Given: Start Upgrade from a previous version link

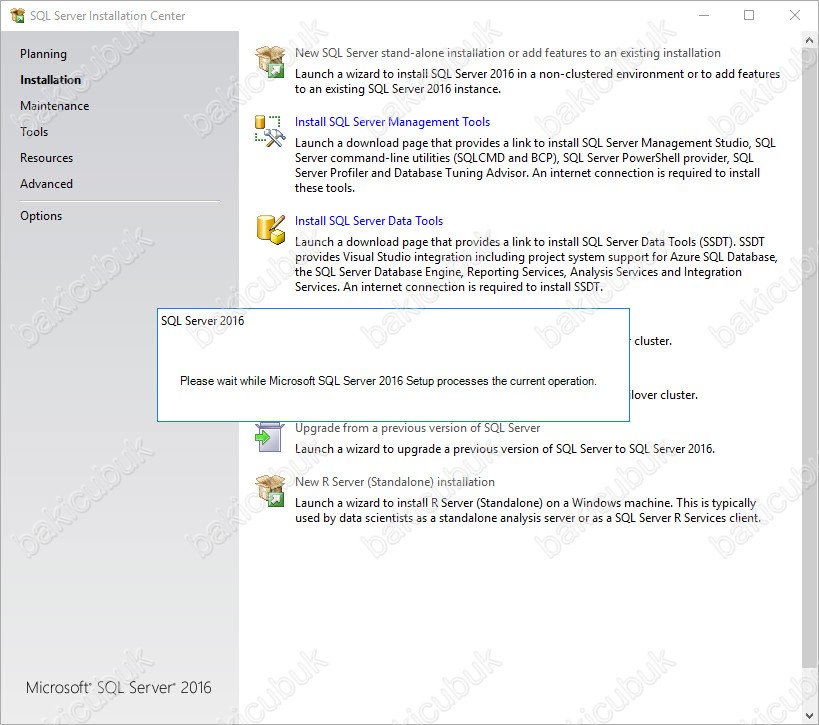Looking at the screenshot, I should point(417,428).
